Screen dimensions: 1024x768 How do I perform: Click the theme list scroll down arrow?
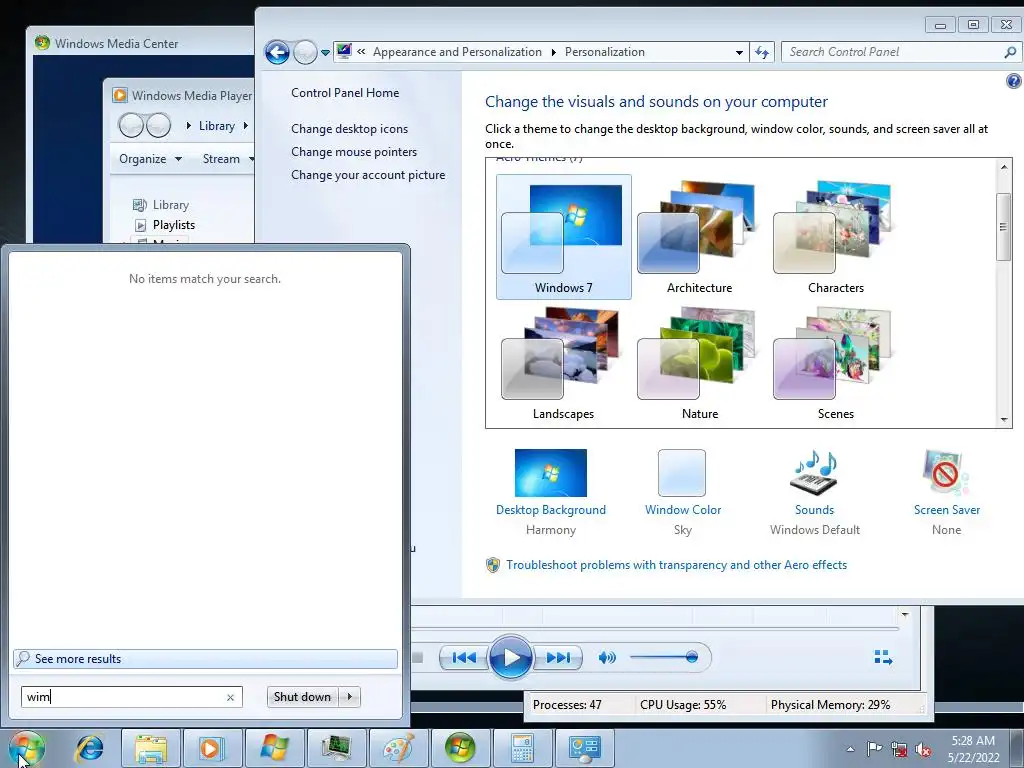[1004, 420]
